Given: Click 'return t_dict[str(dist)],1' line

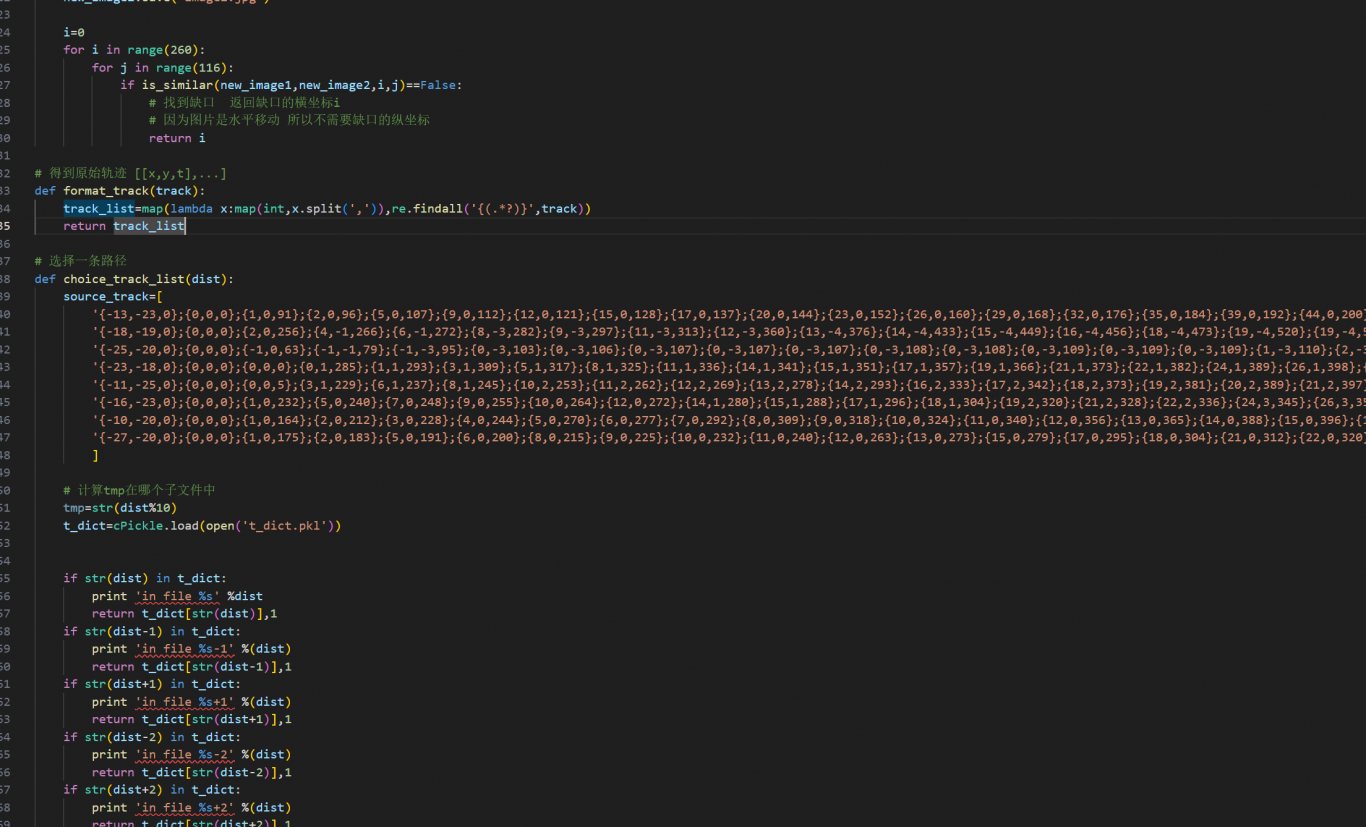Looking at the screenshot, I should click(185, 613).
